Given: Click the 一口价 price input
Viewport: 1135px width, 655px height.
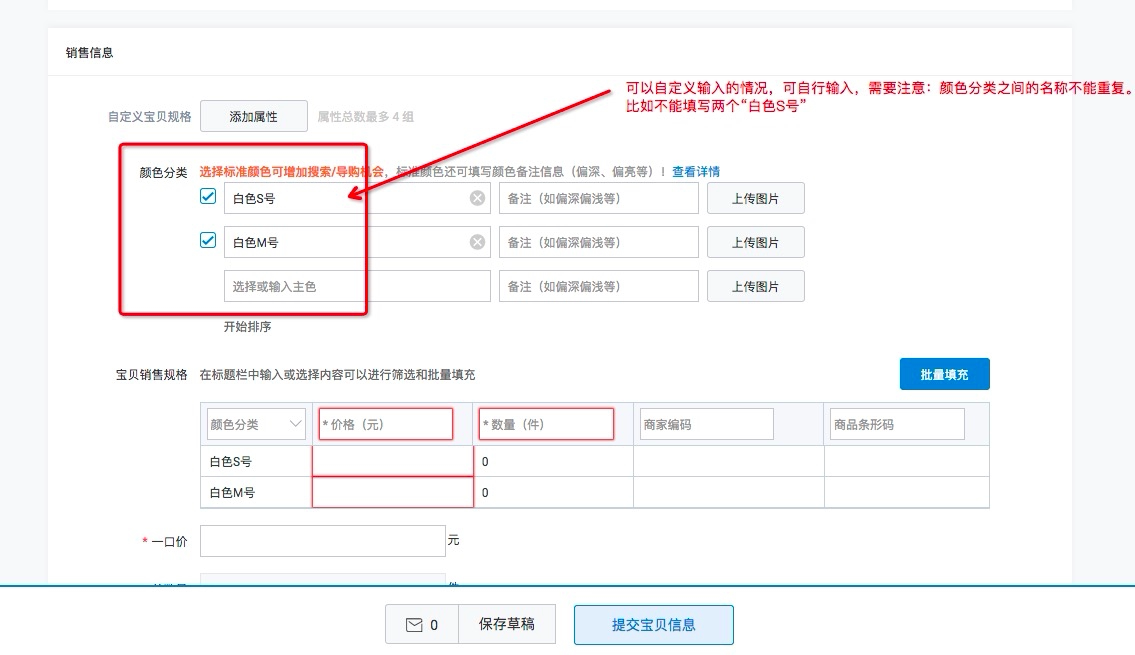Looking at the screenshot, I should (x=322, y=541).
